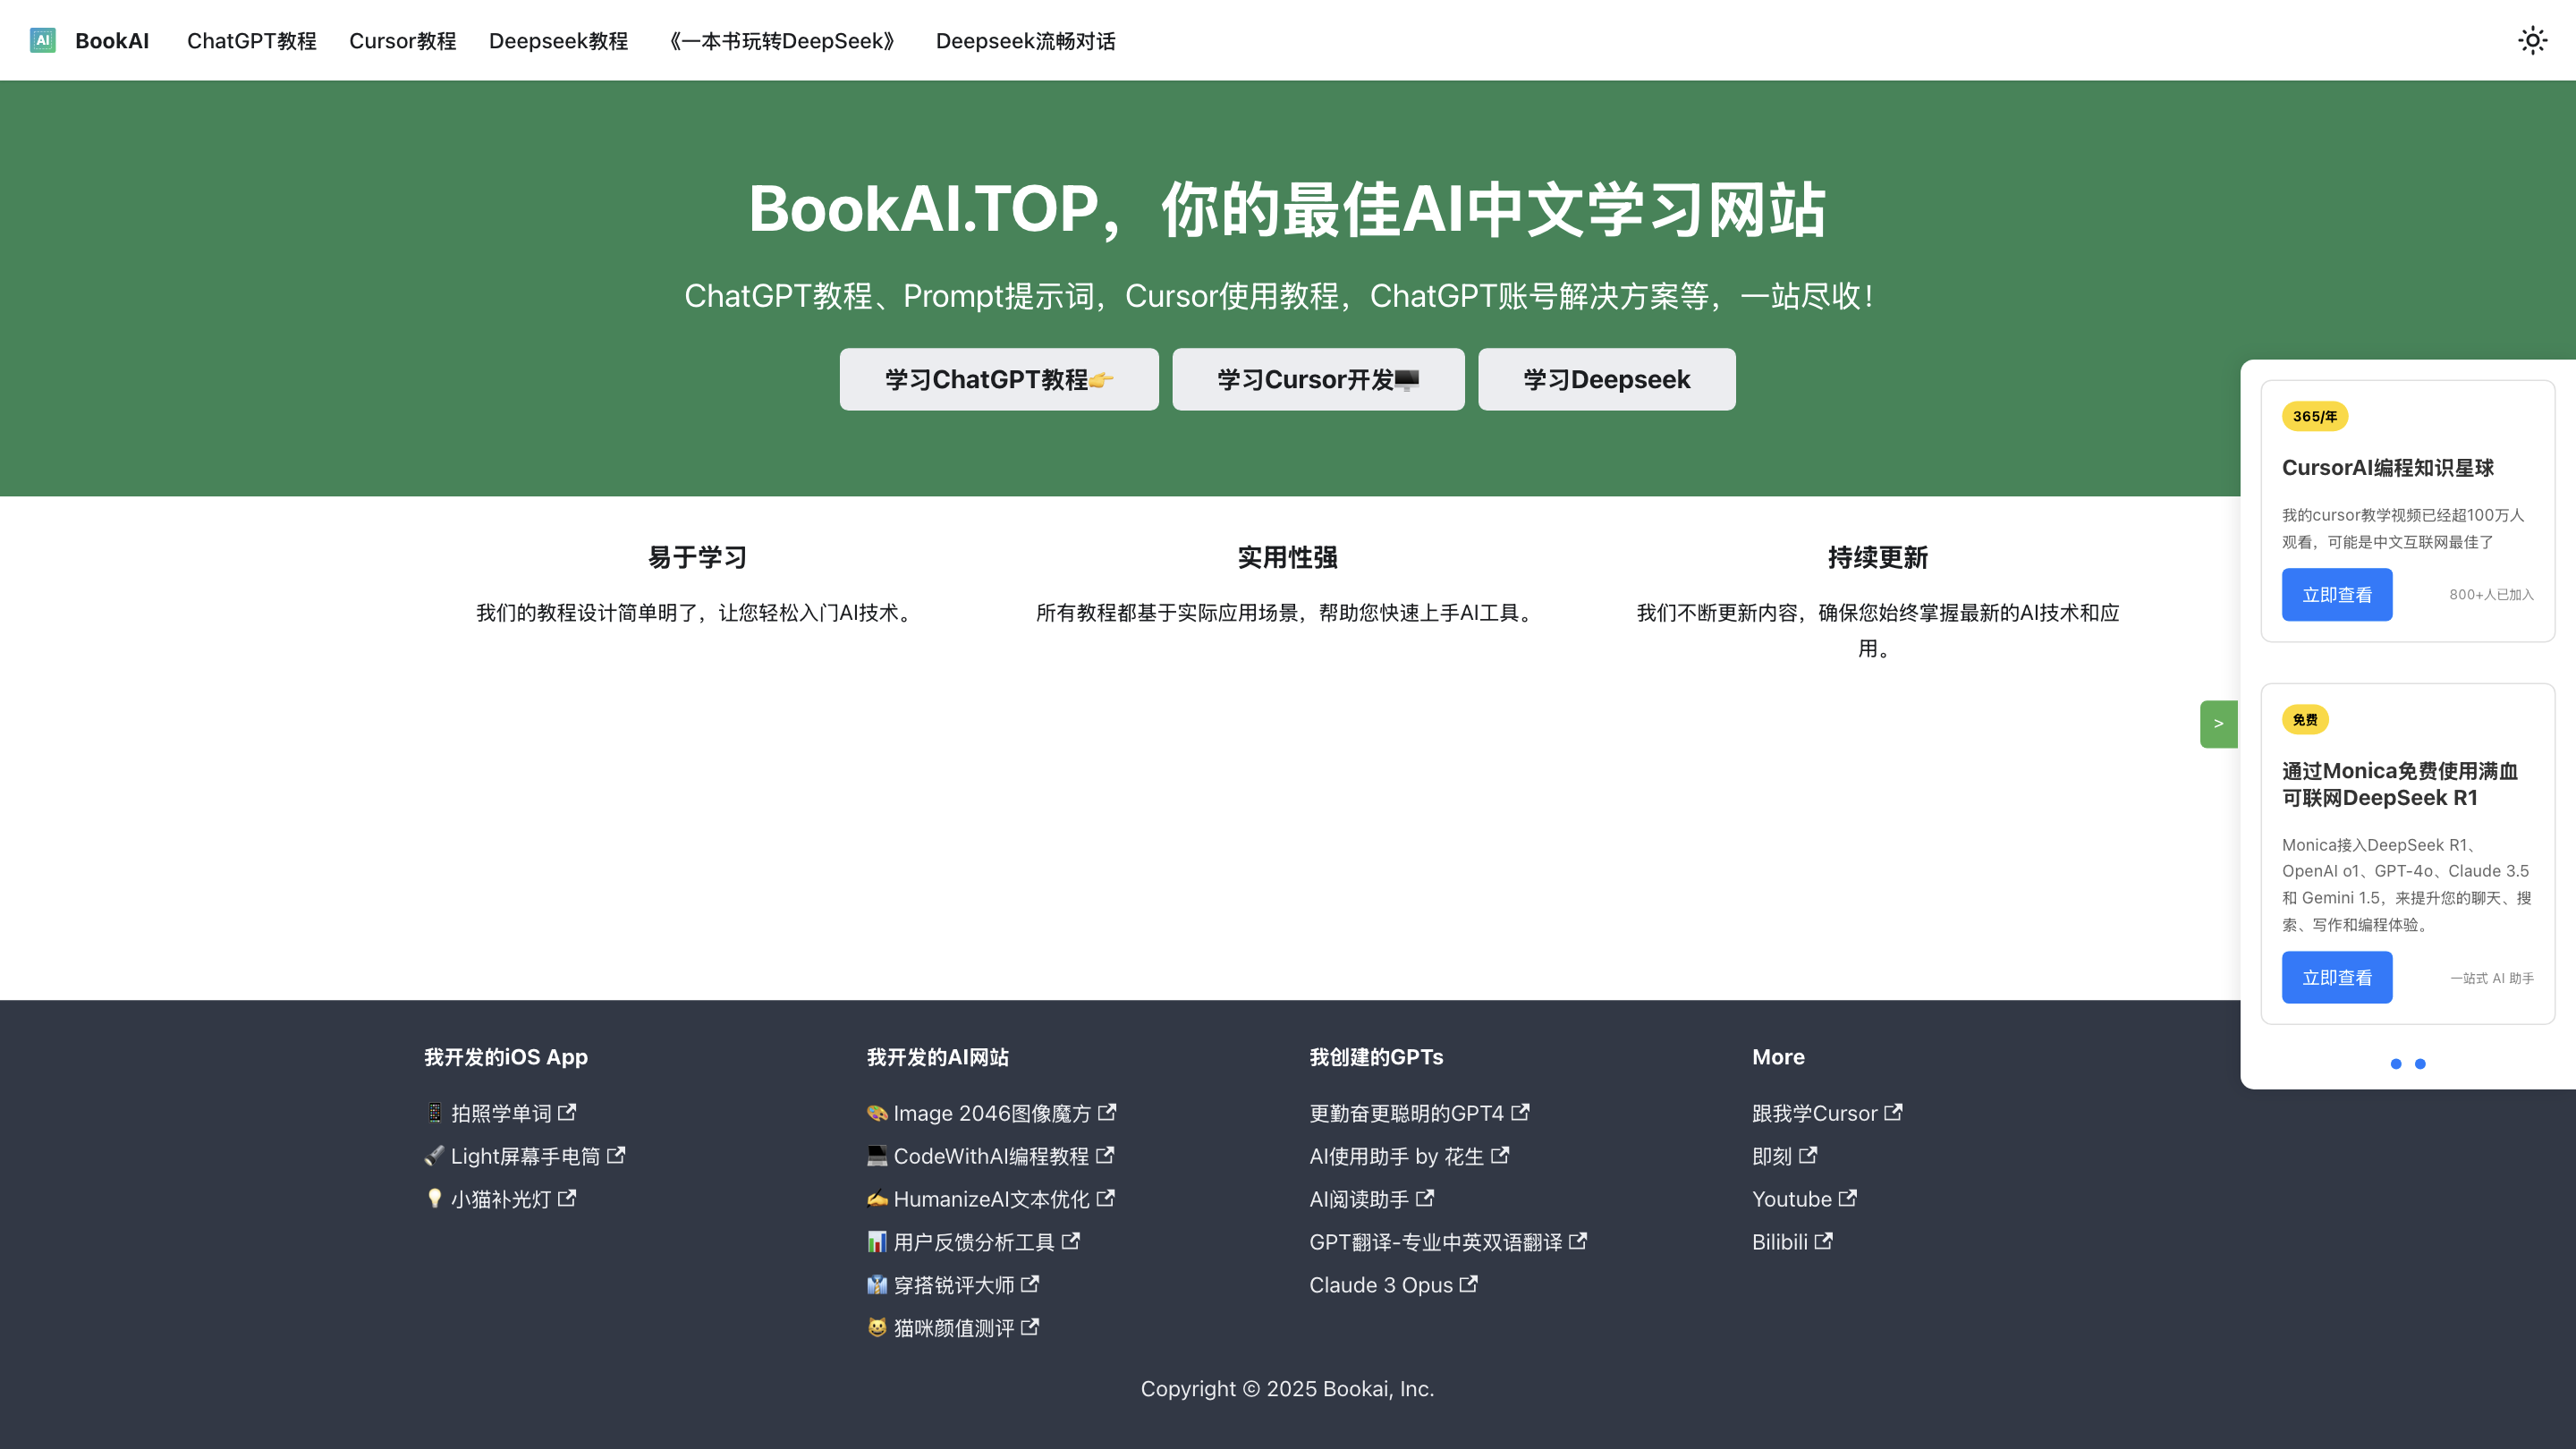
Task: Click the BookAI logo icon
Action: click(42, 40)
